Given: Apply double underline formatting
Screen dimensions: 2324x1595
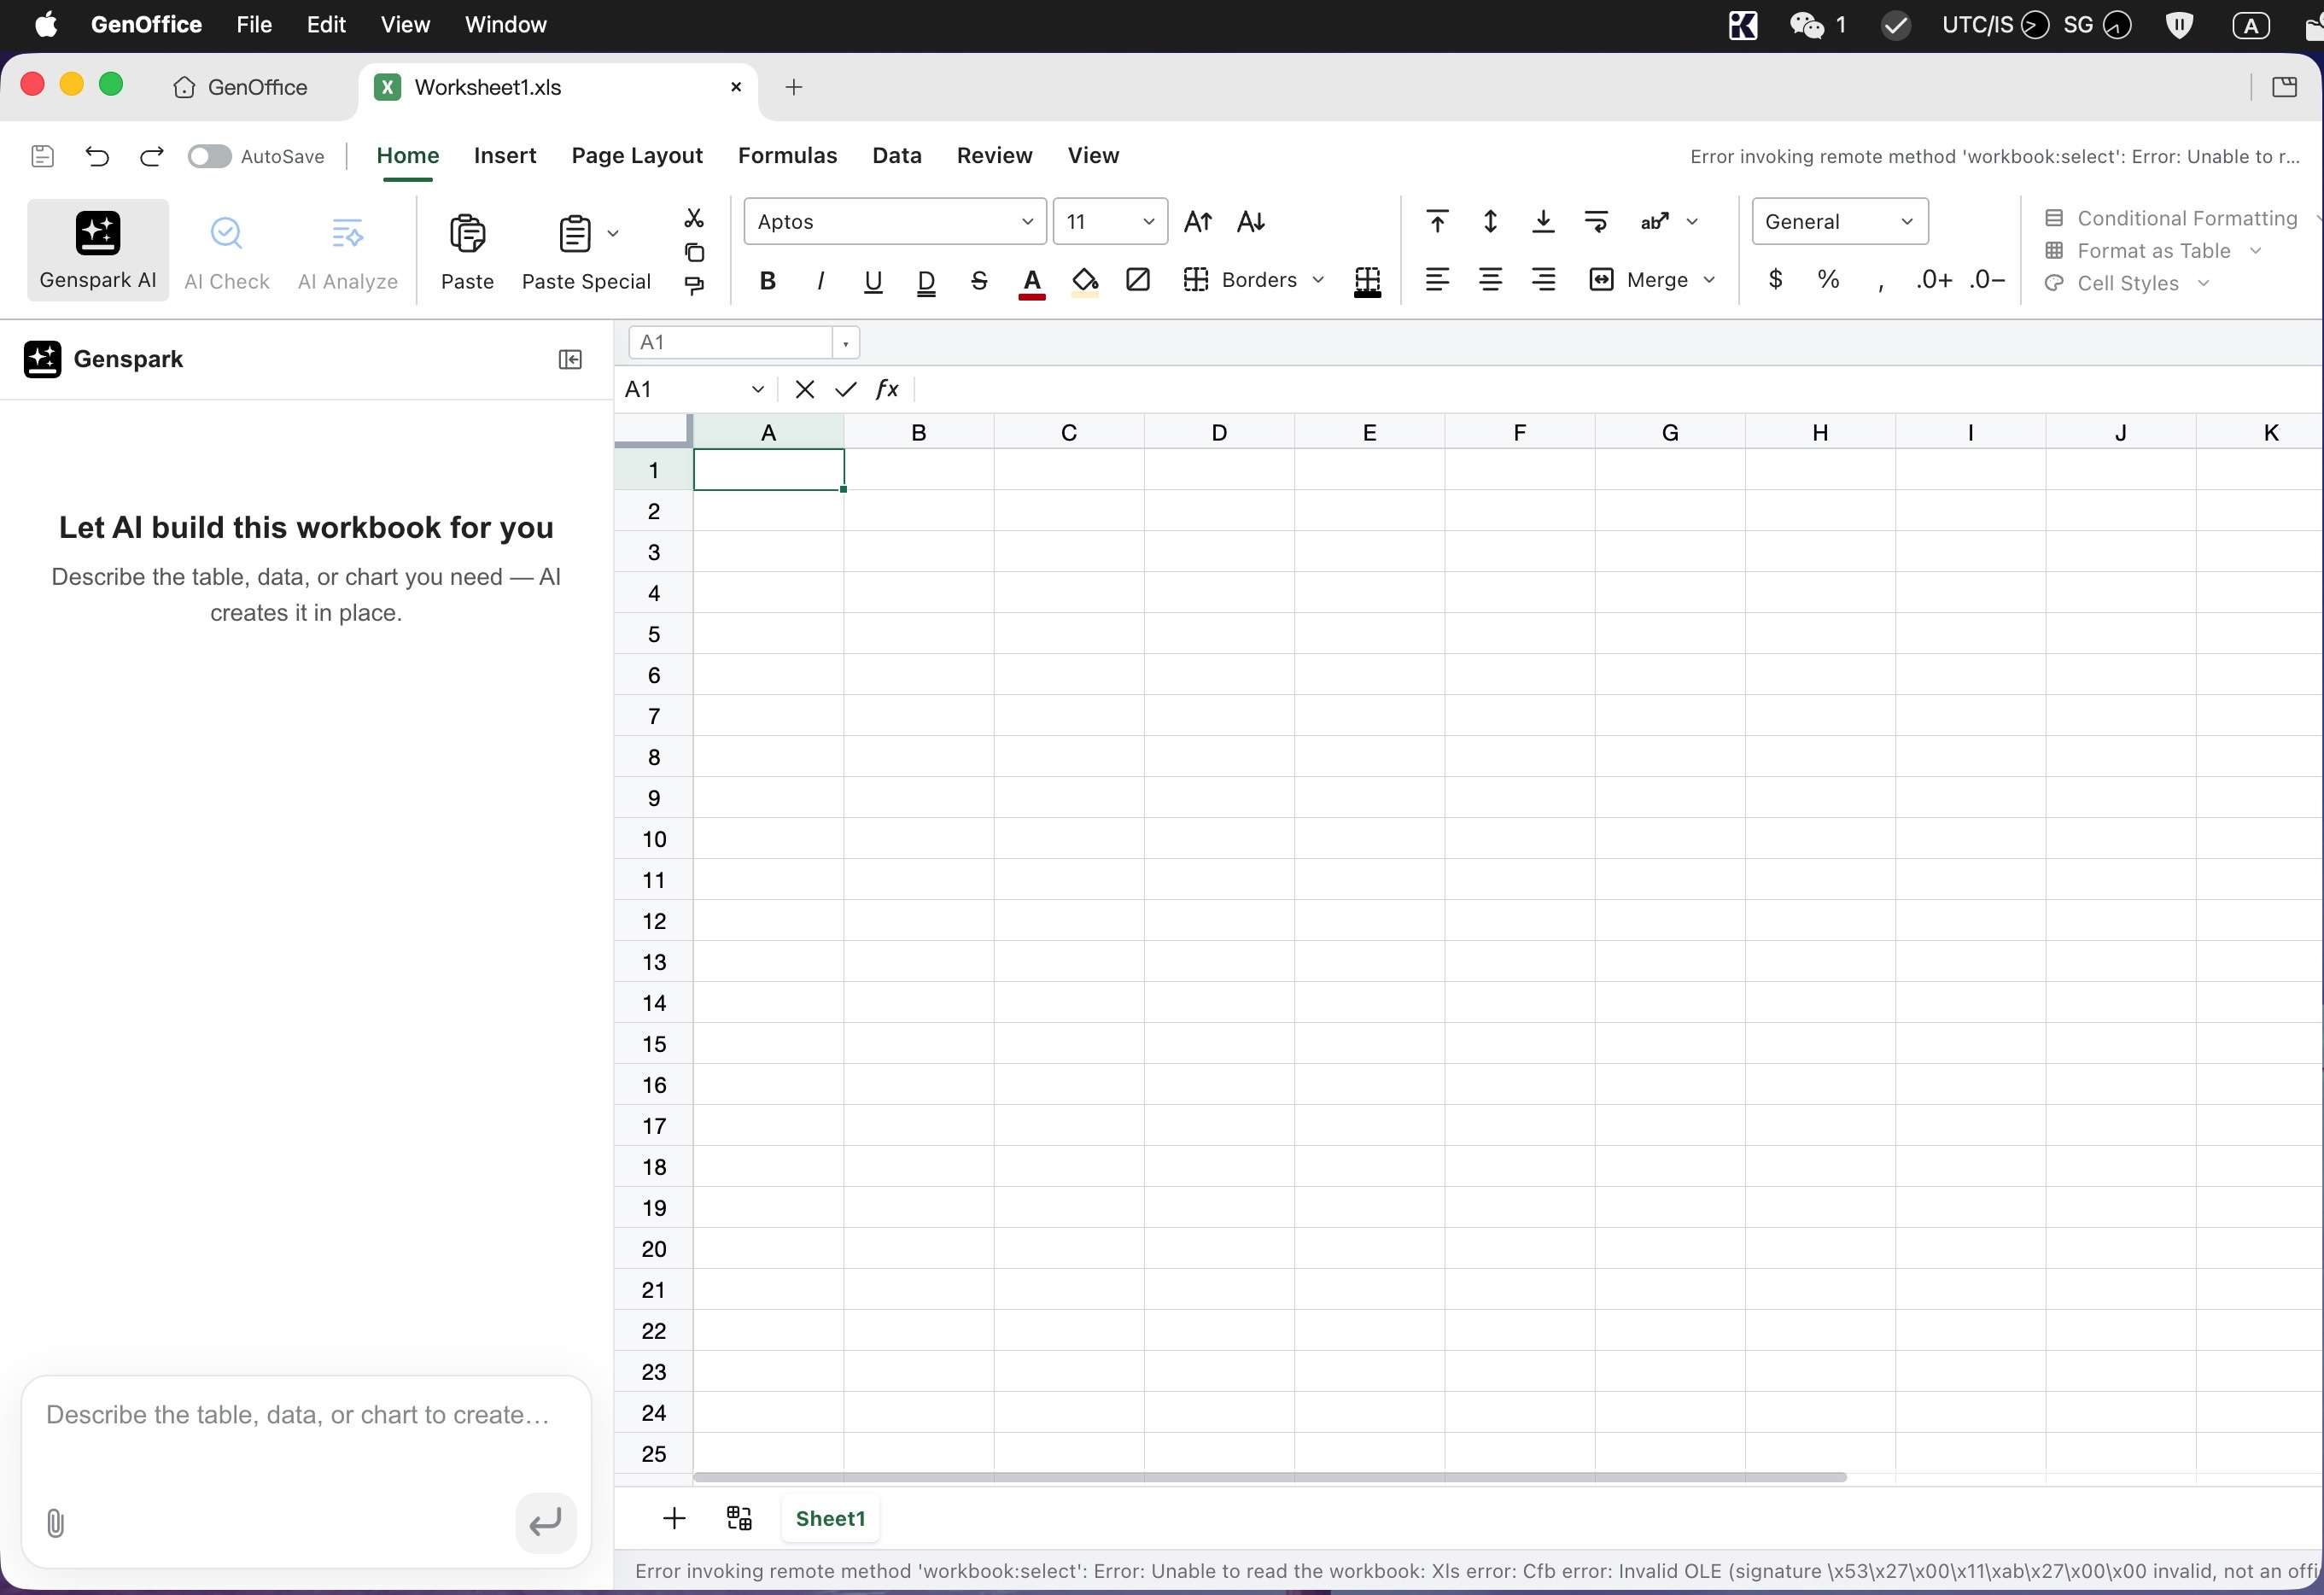Looking at the screenshot, I should (x=926, y=281).
